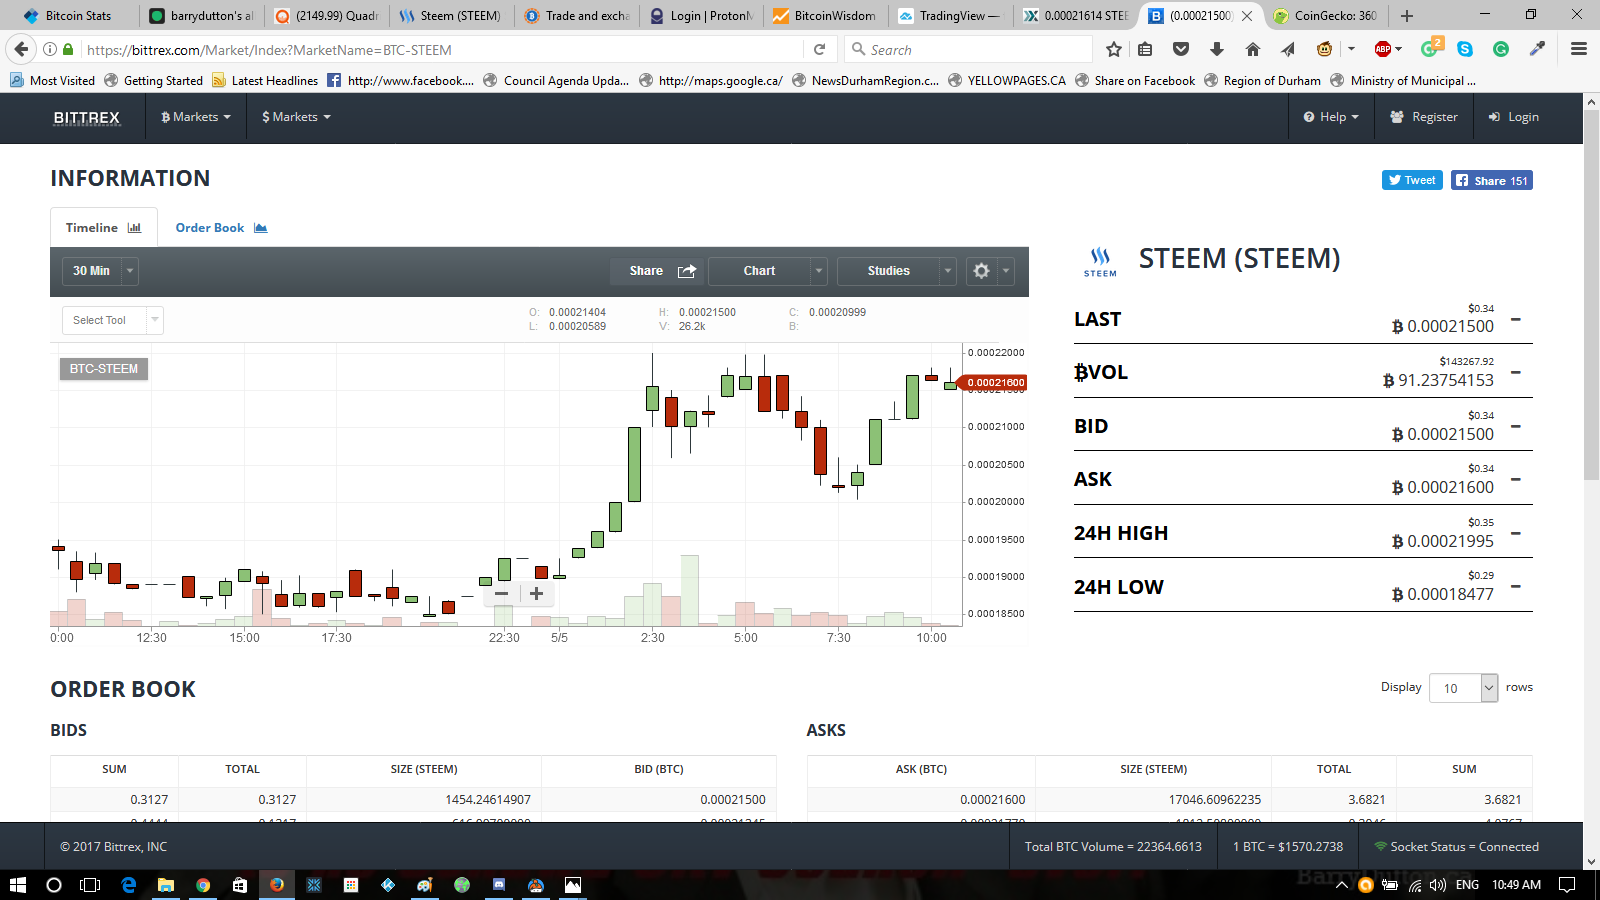Open the Login page
The height and width of the screenshot is (900, 1600).
(1514, 117)
